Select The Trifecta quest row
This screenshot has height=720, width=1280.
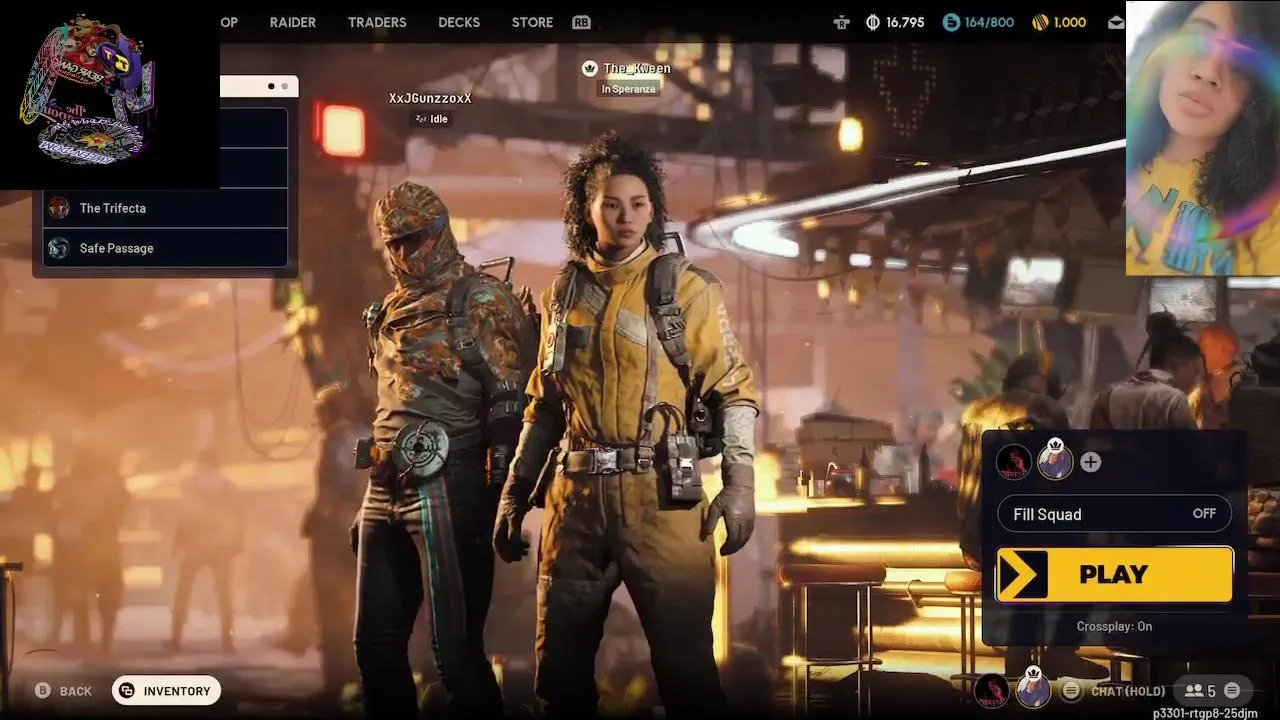[166, 208]
